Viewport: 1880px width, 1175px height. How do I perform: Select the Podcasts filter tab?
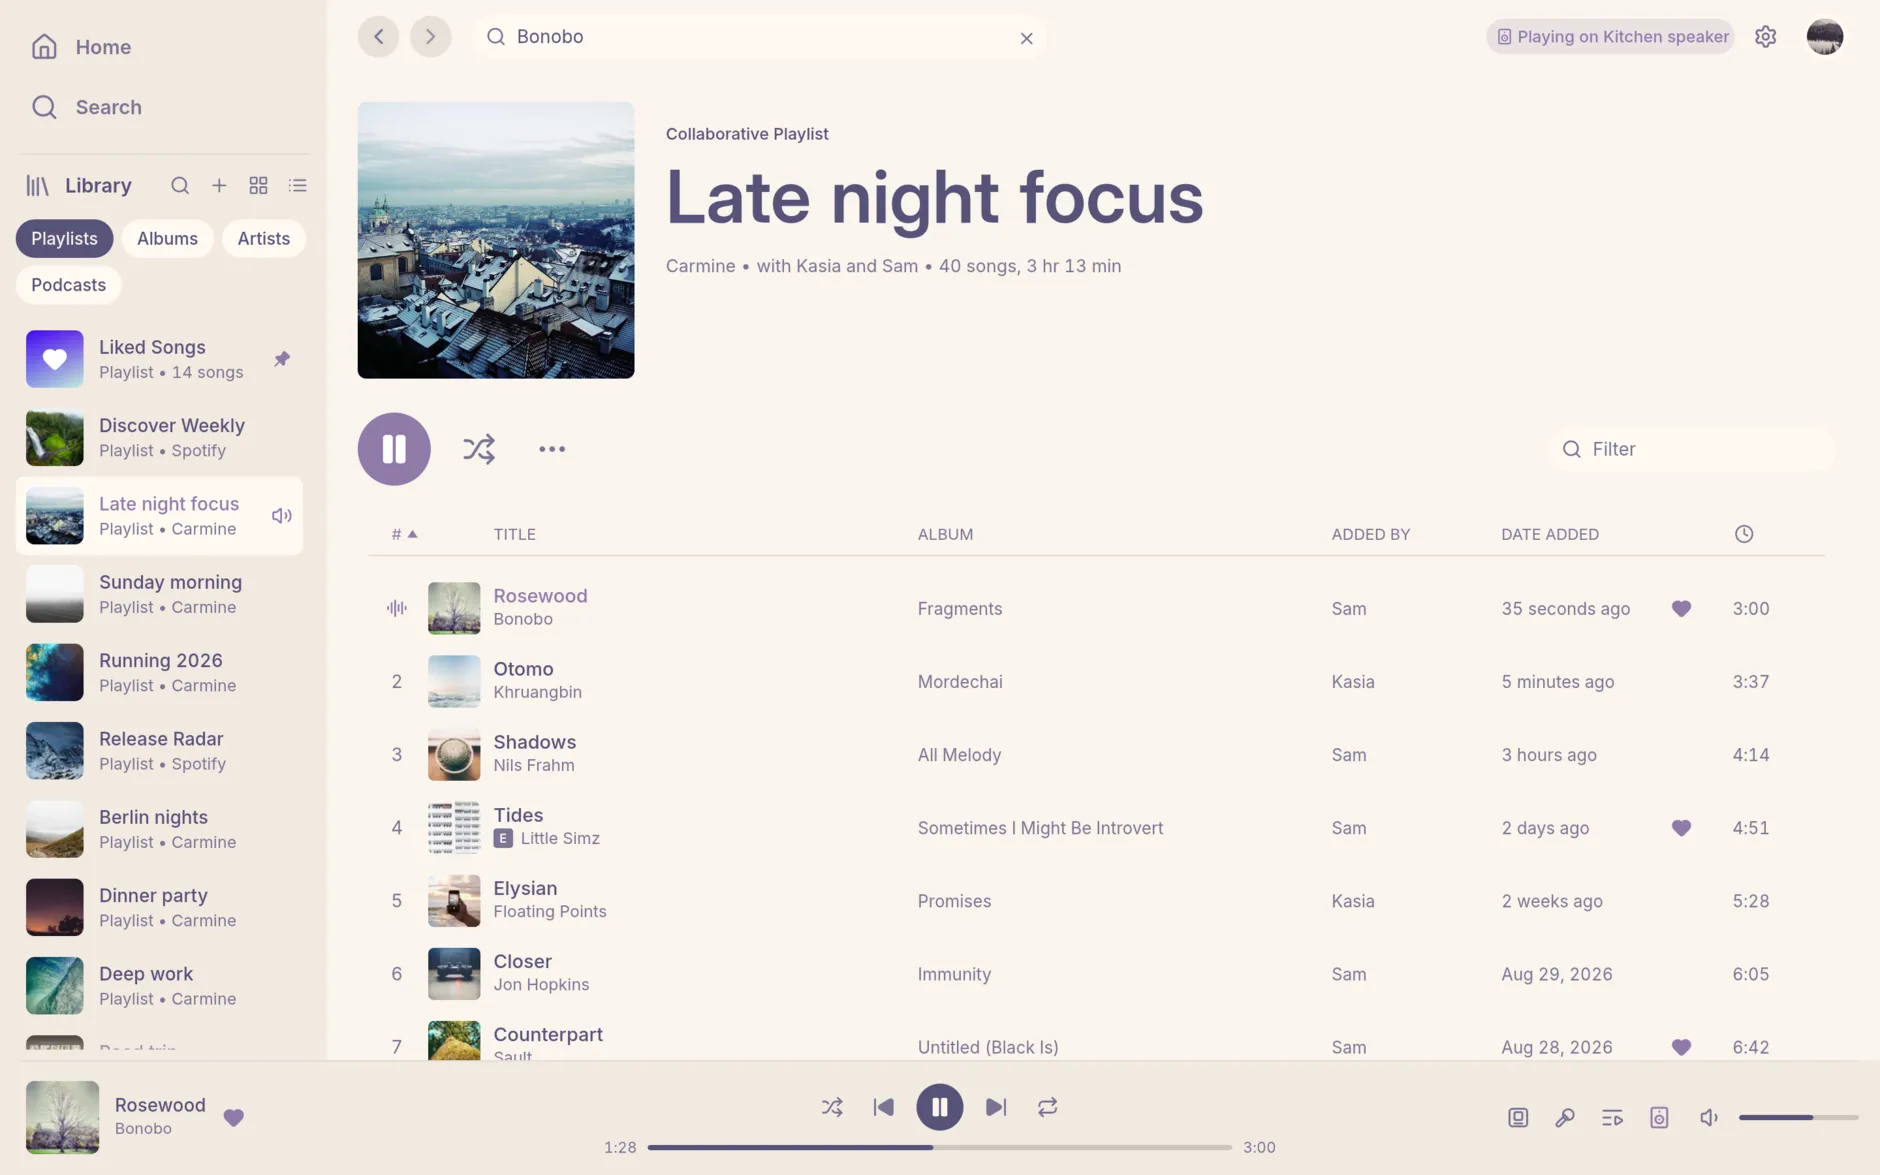point(68,285)
